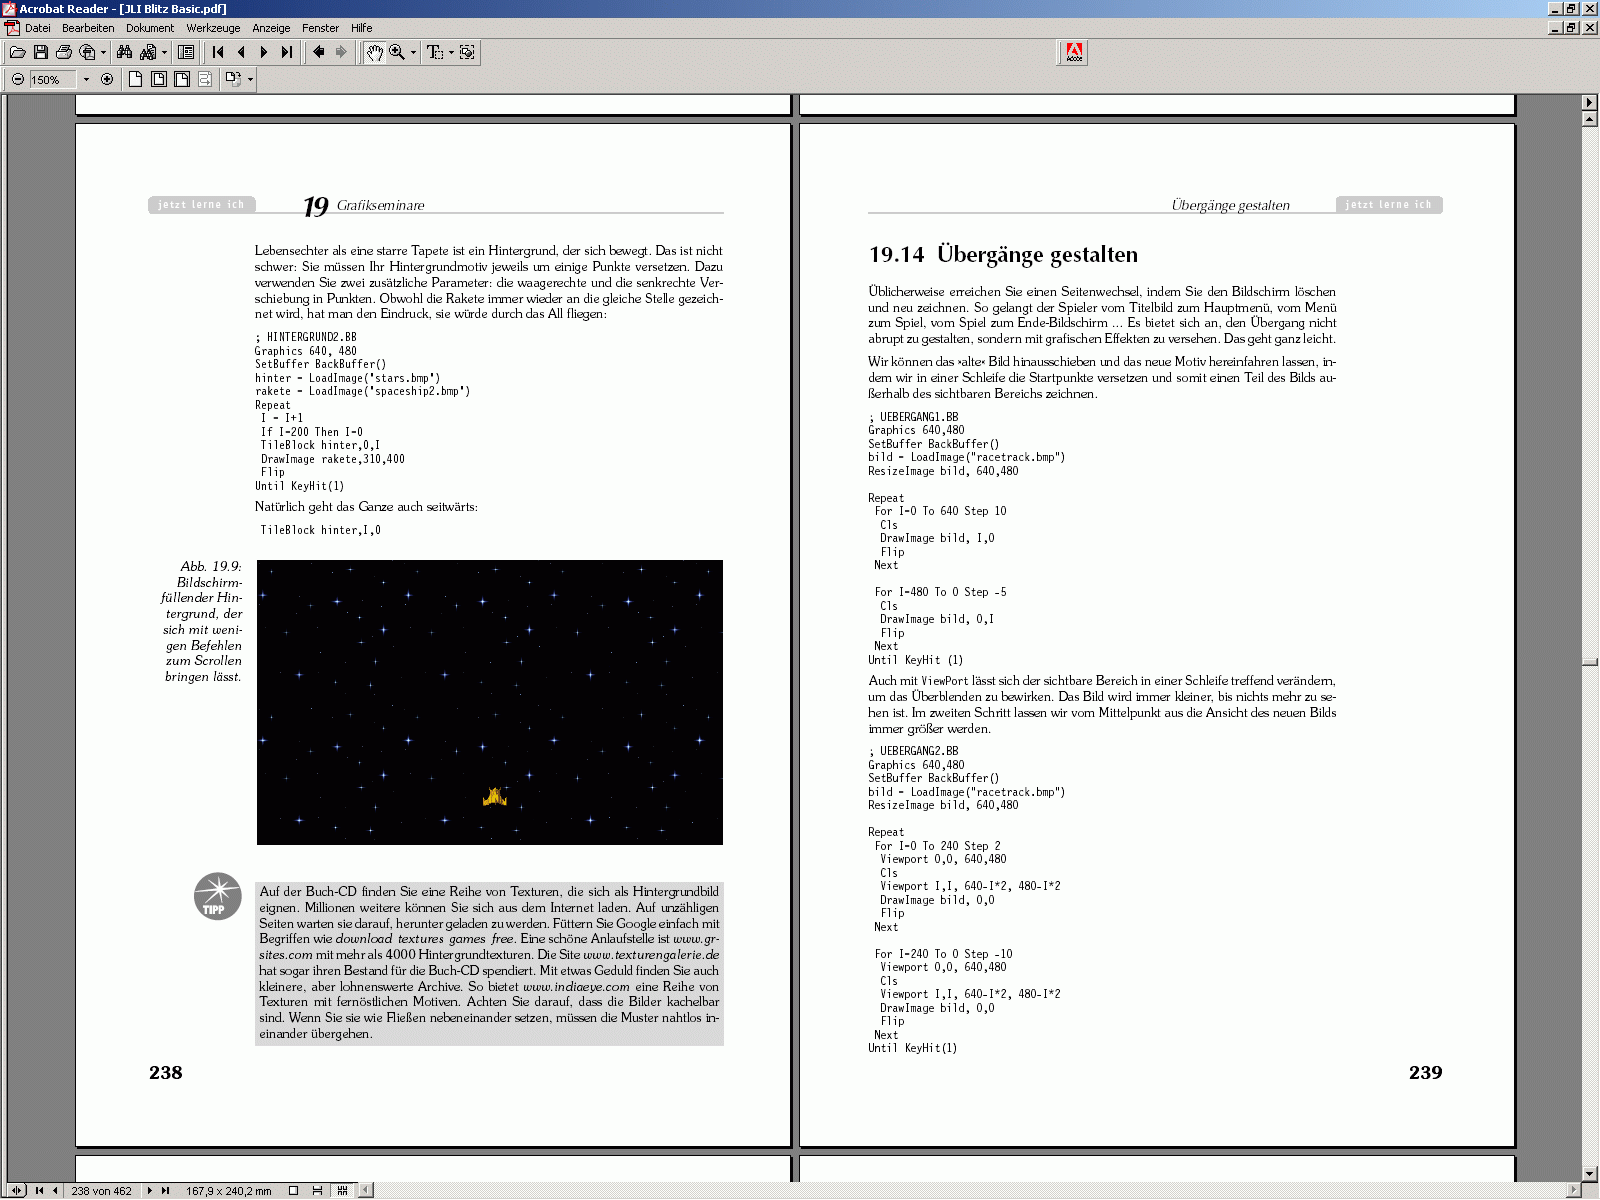Click the starfield spaceship figure image

pos(490,702)
